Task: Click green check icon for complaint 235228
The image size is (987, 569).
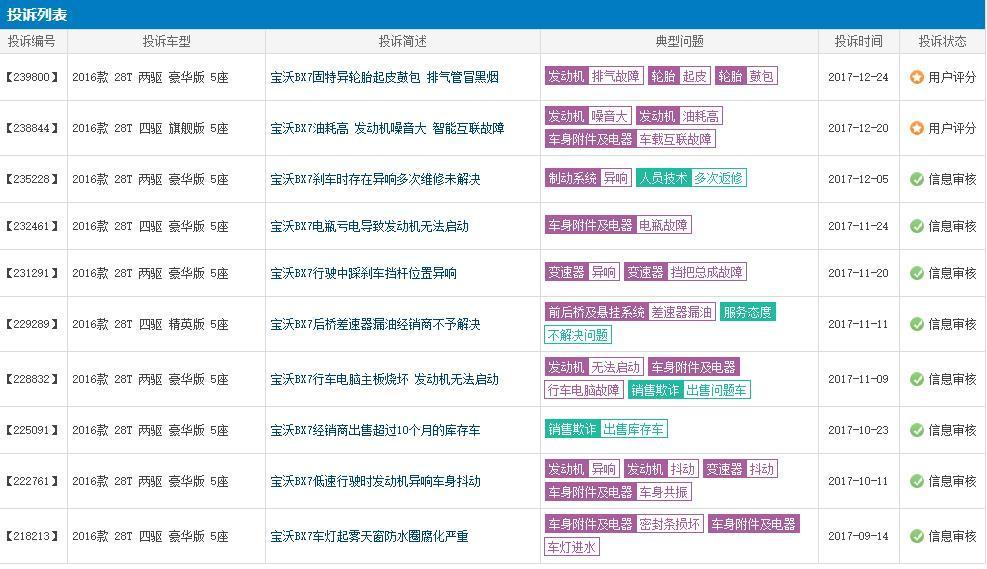Action: tap(917, 179)
